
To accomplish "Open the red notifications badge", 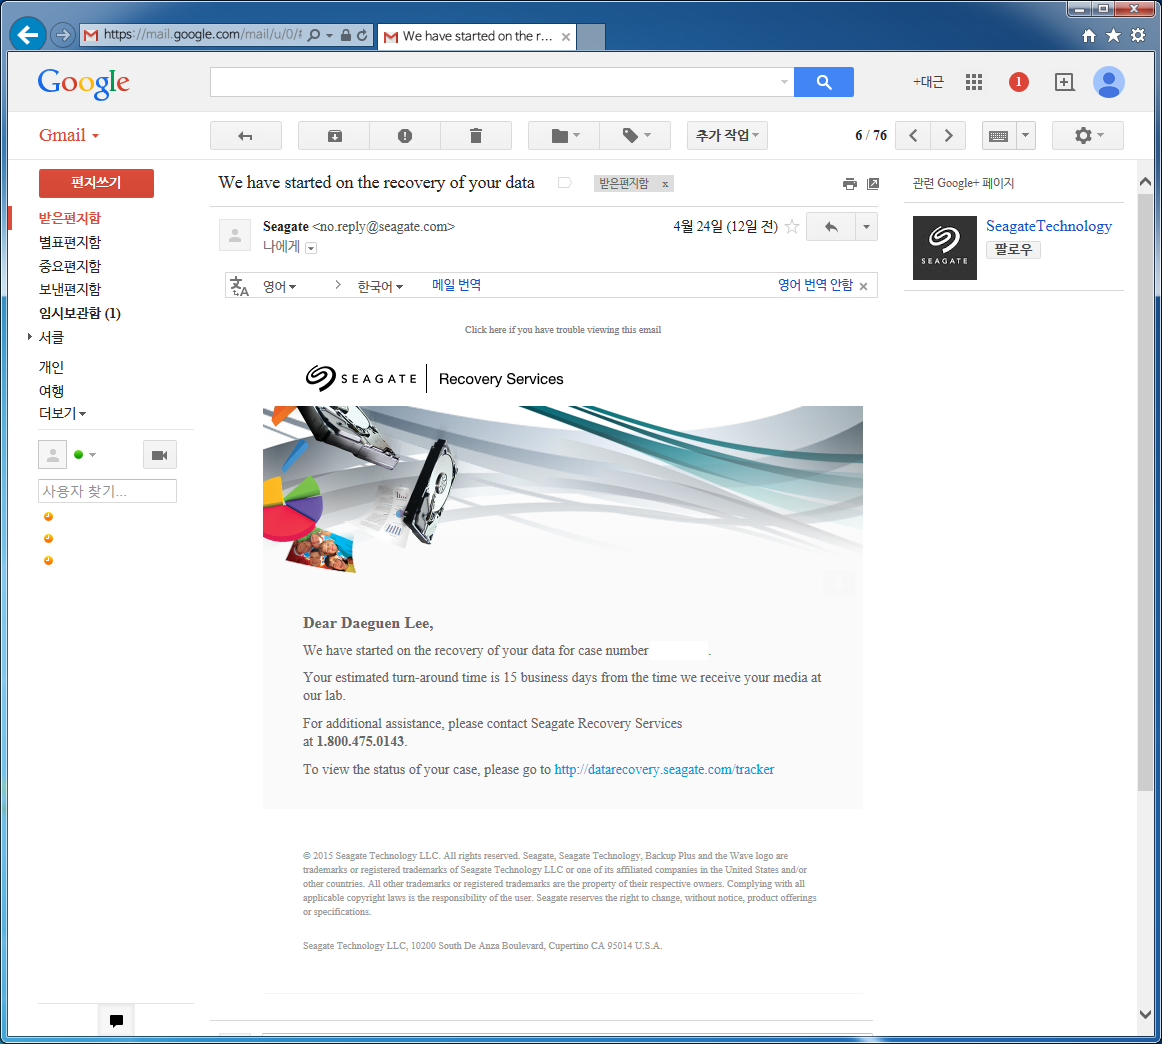I will coord(1018,82).
